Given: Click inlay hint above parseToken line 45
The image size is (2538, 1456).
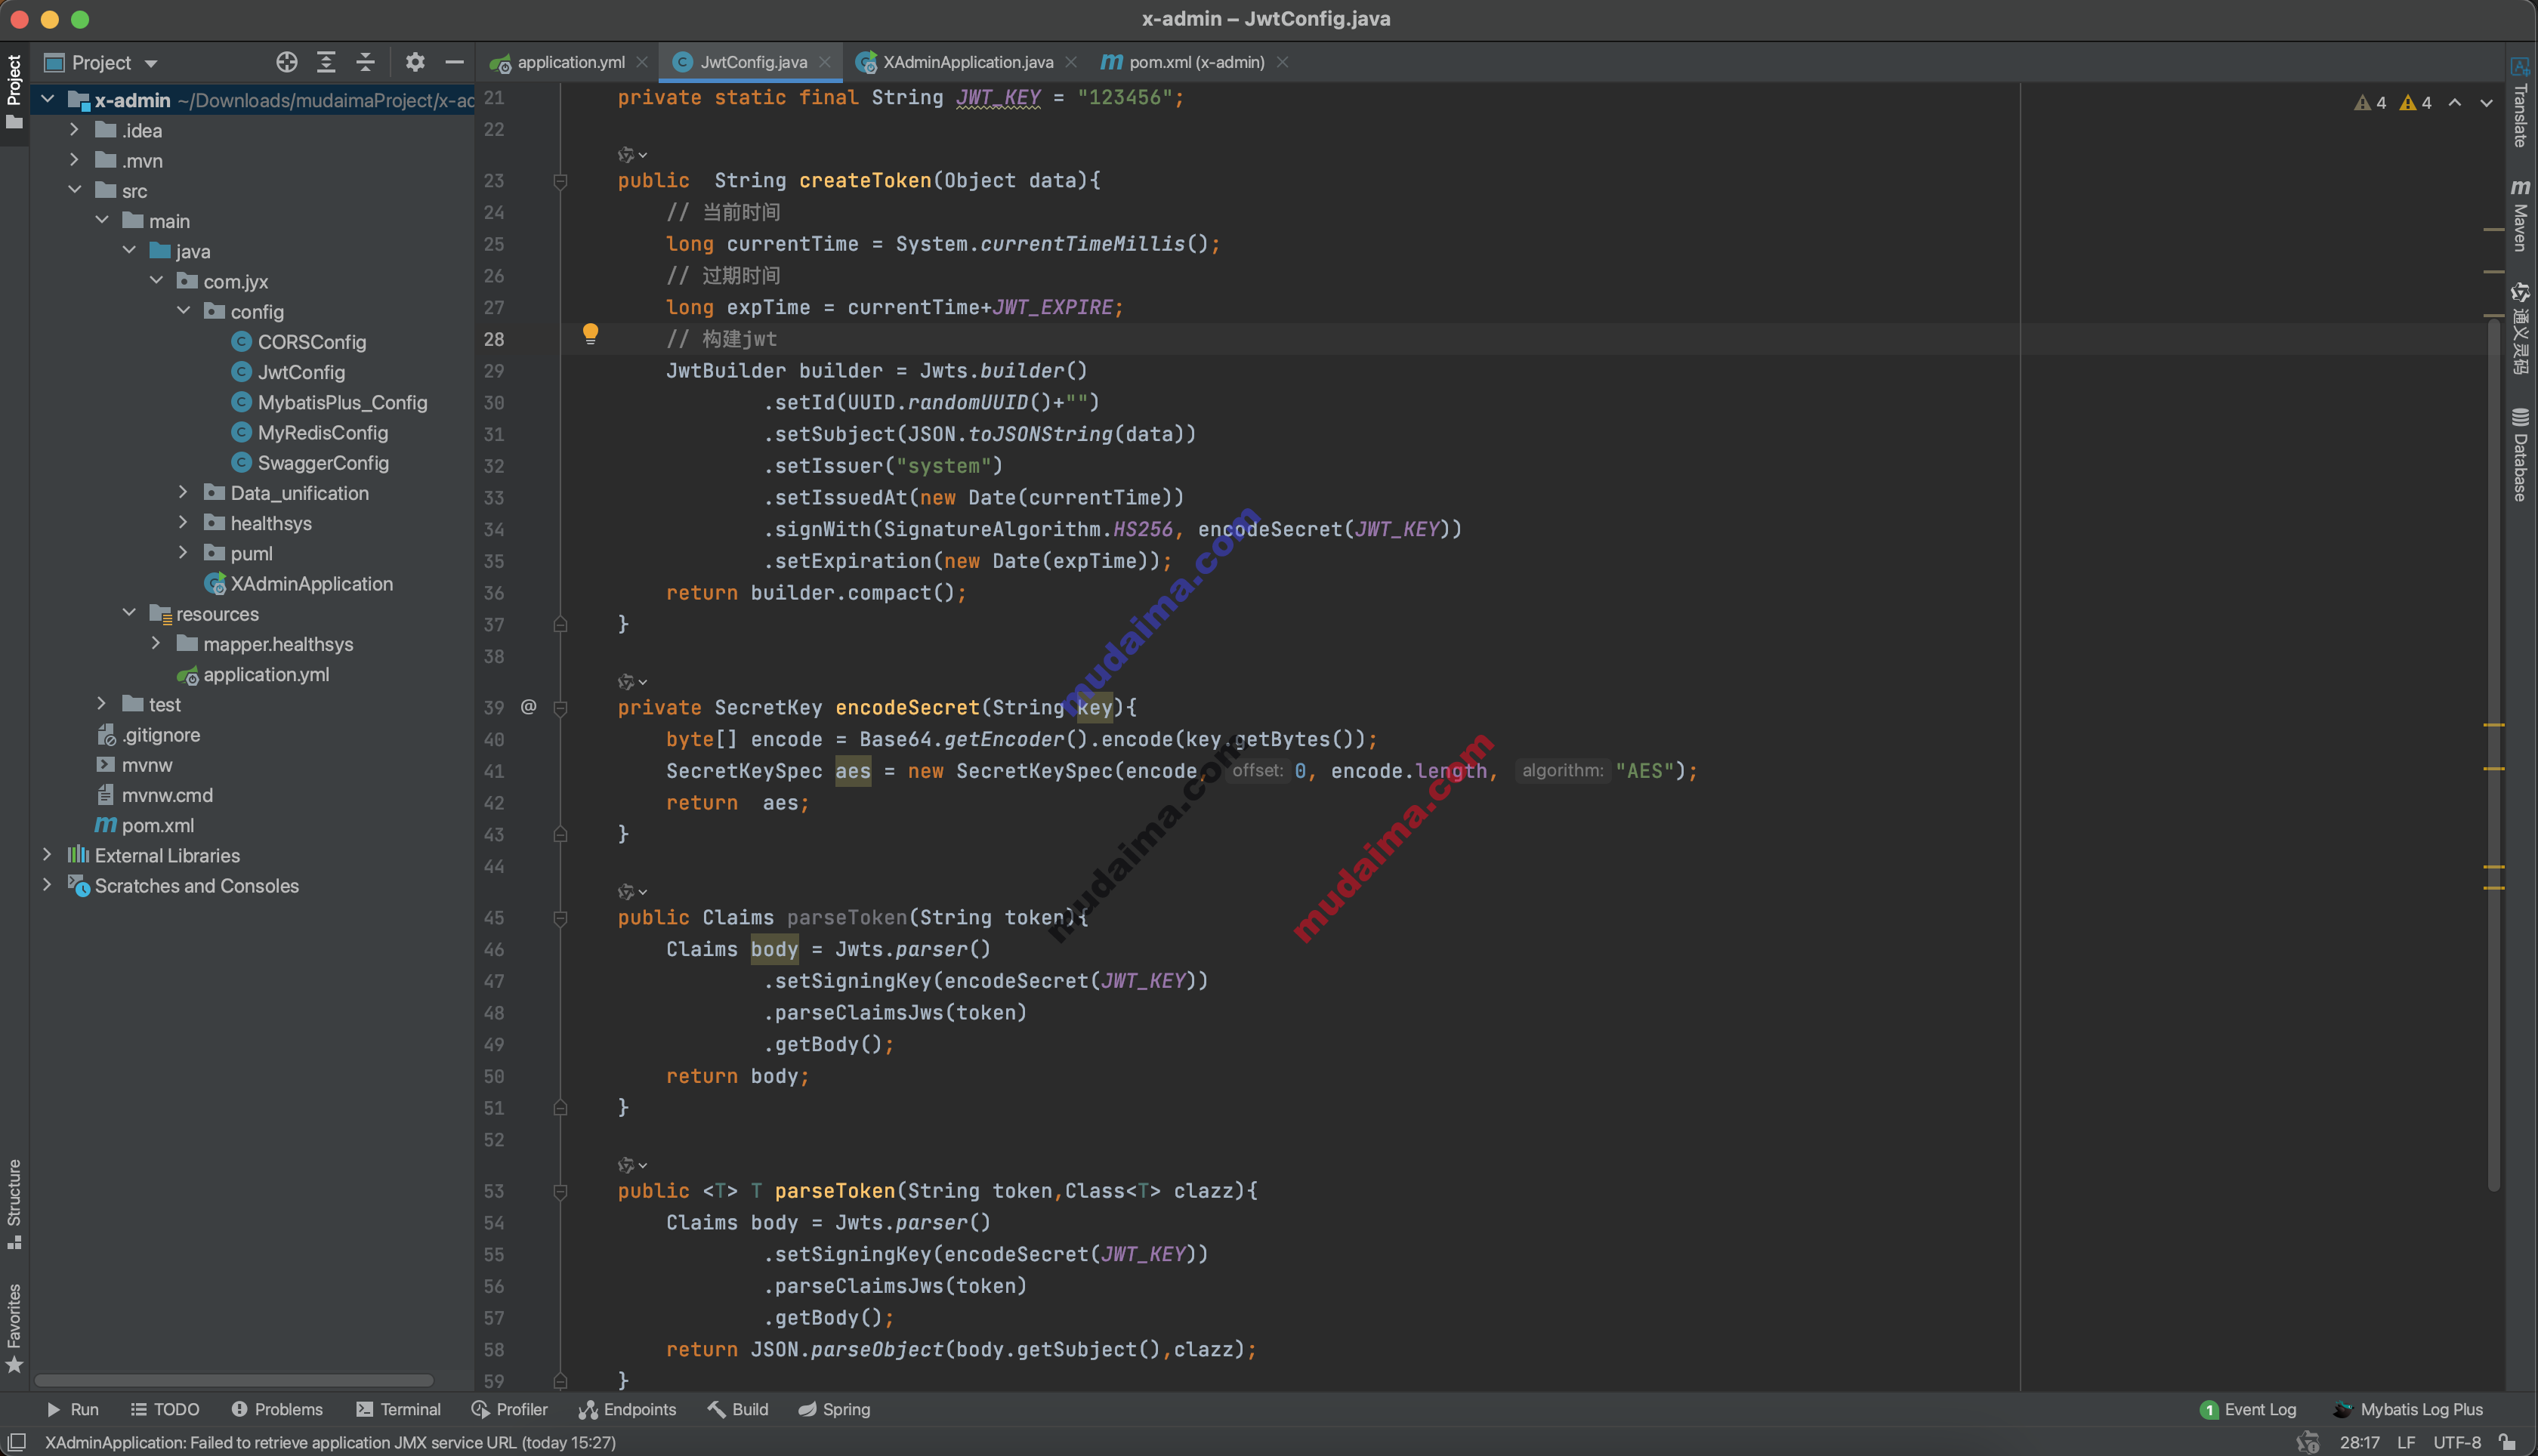Looking at the screenshot, I should 632,890.
